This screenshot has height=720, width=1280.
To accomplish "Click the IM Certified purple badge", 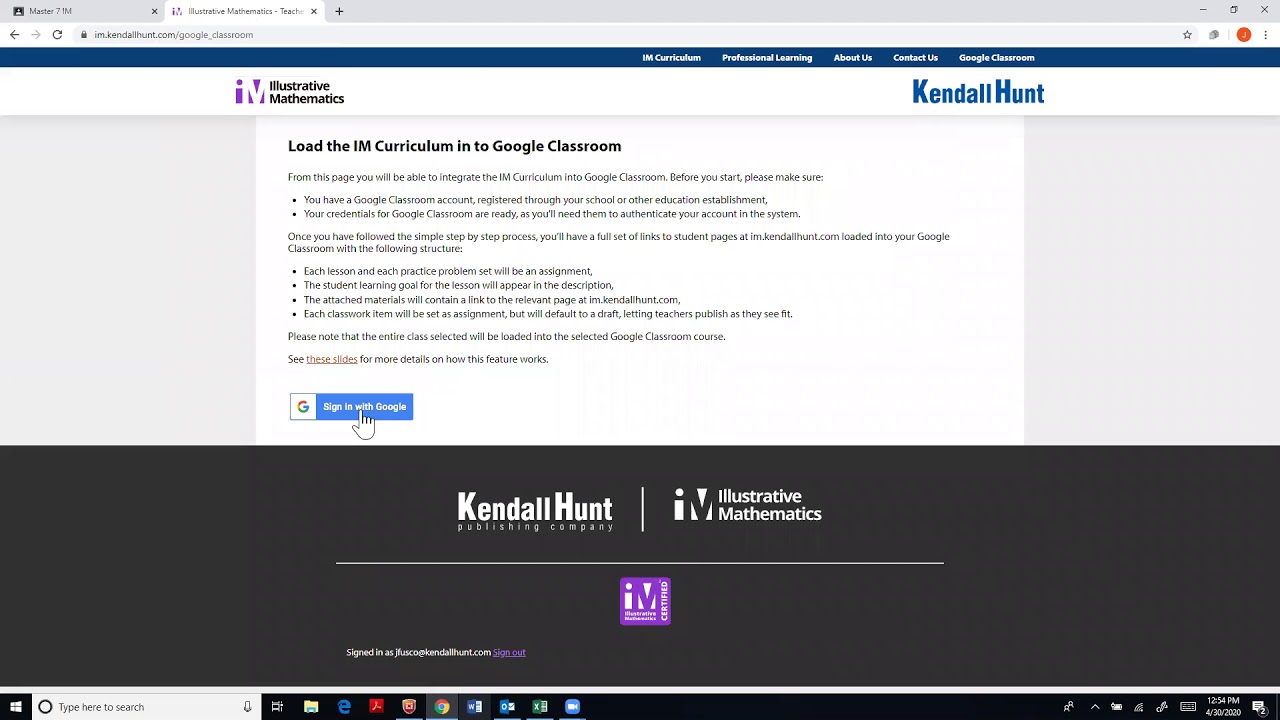I will [645, 601].
